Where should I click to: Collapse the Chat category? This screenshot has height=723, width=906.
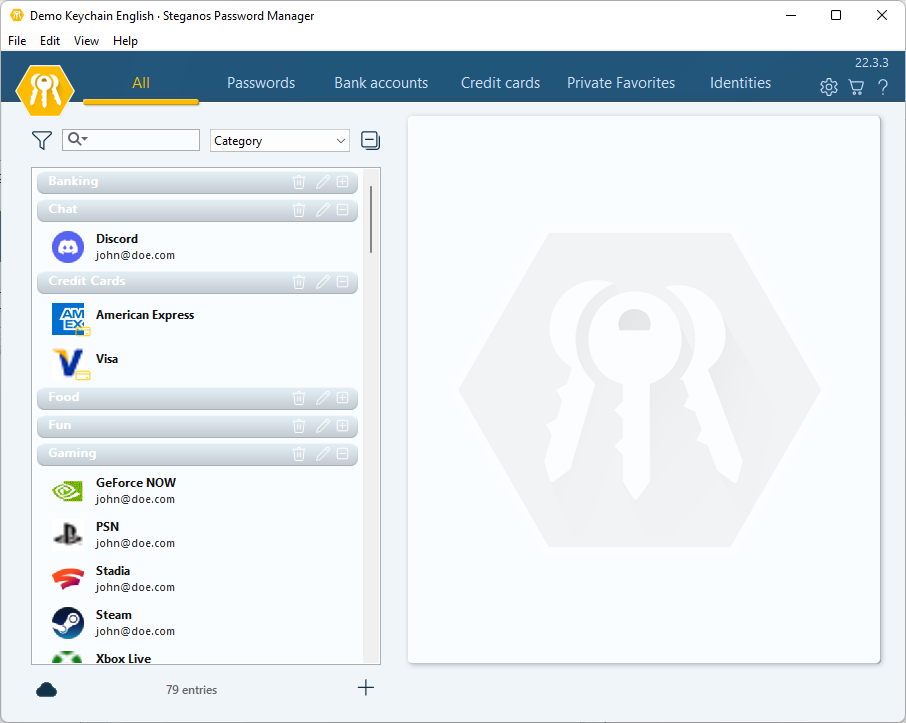tap(343, 210)
